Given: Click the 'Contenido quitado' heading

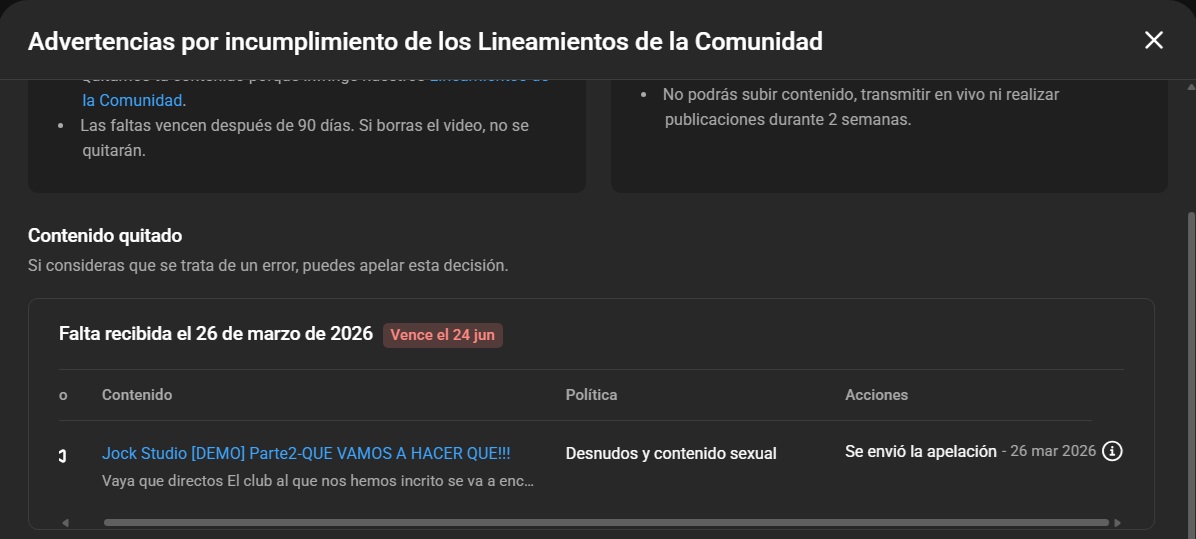Looking at the screenshot, I should point(104,236).
